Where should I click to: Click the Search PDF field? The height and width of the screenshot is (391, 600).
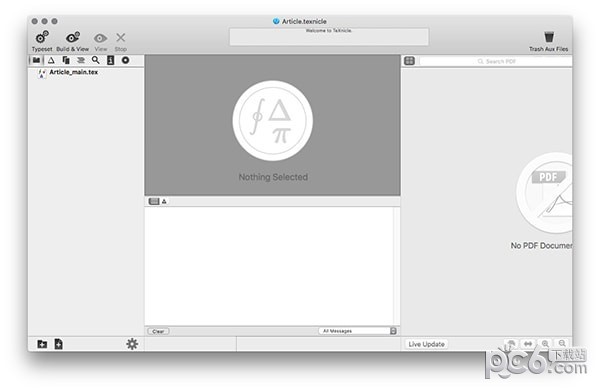point(496,61)
